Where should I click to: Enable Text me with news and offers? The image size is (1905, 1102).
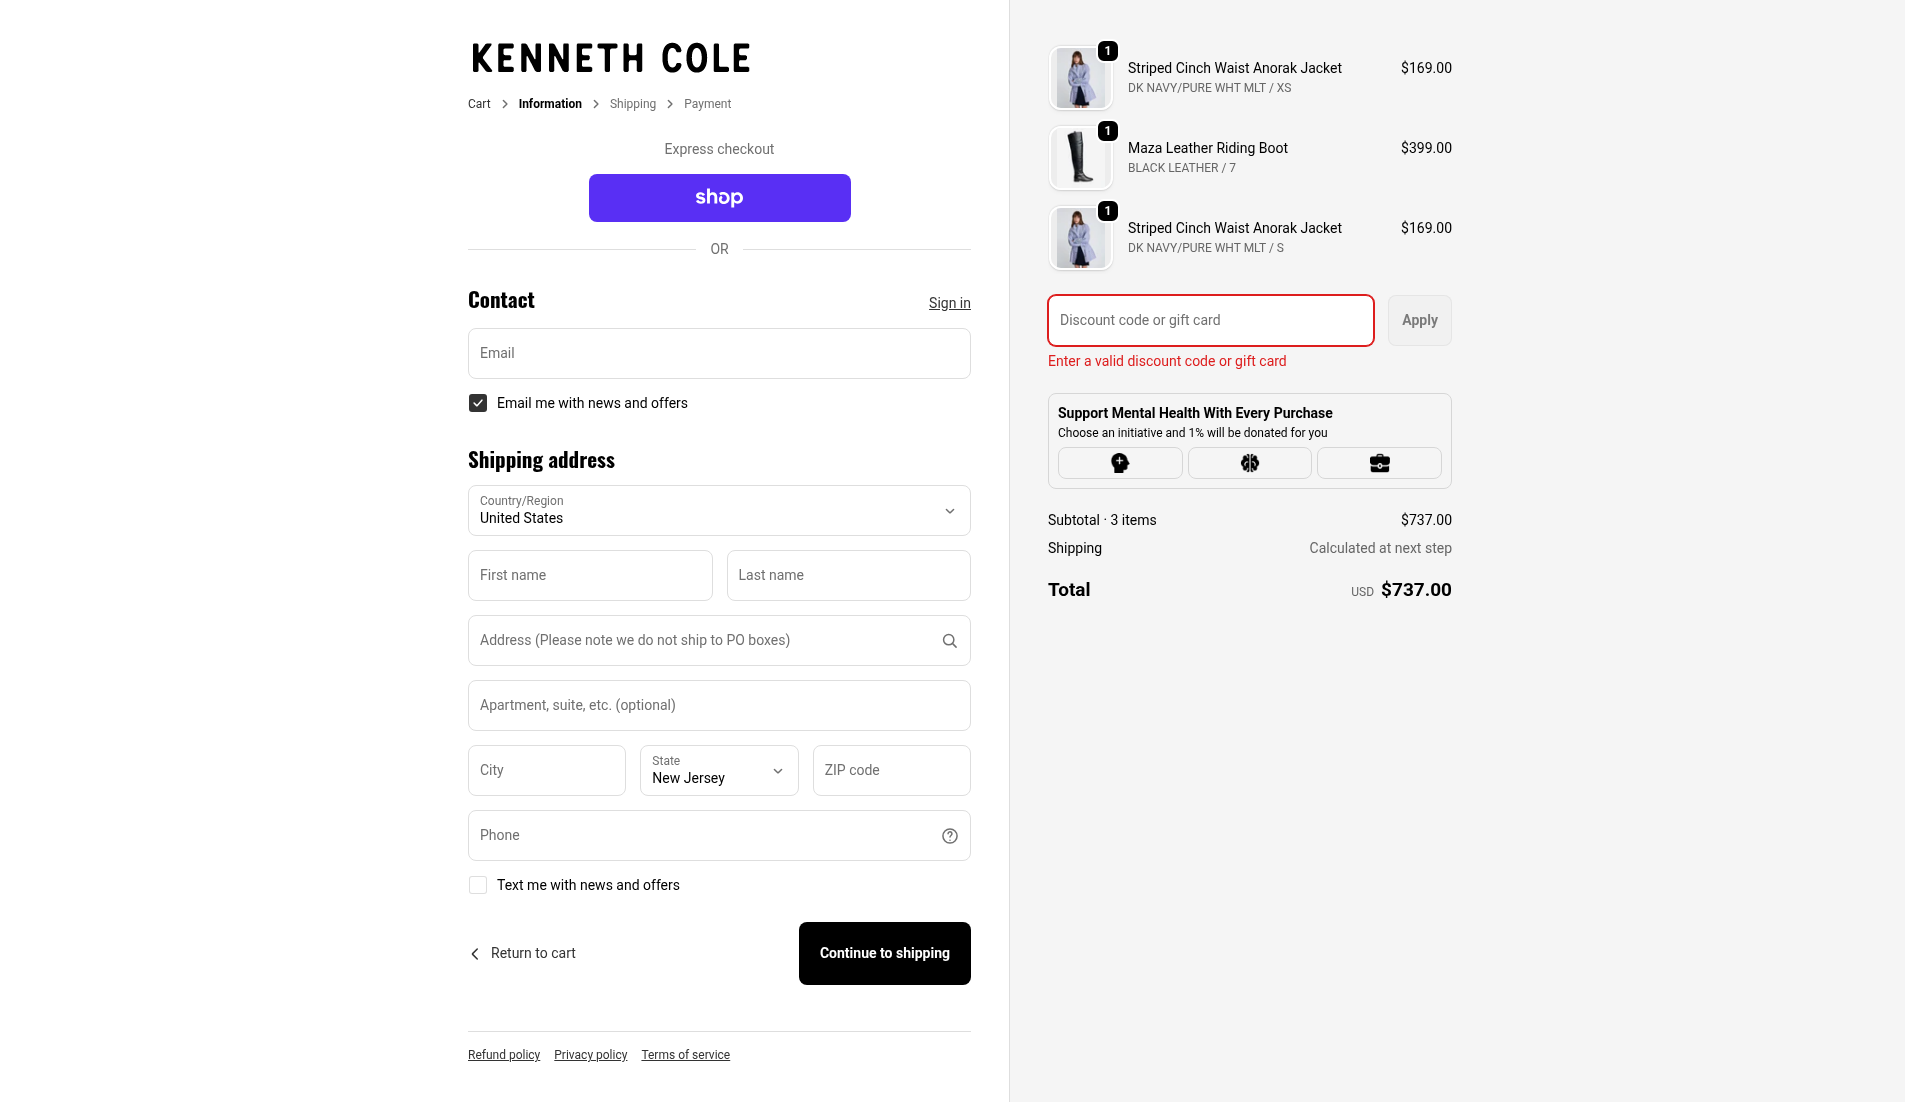[x=478, y=885]
